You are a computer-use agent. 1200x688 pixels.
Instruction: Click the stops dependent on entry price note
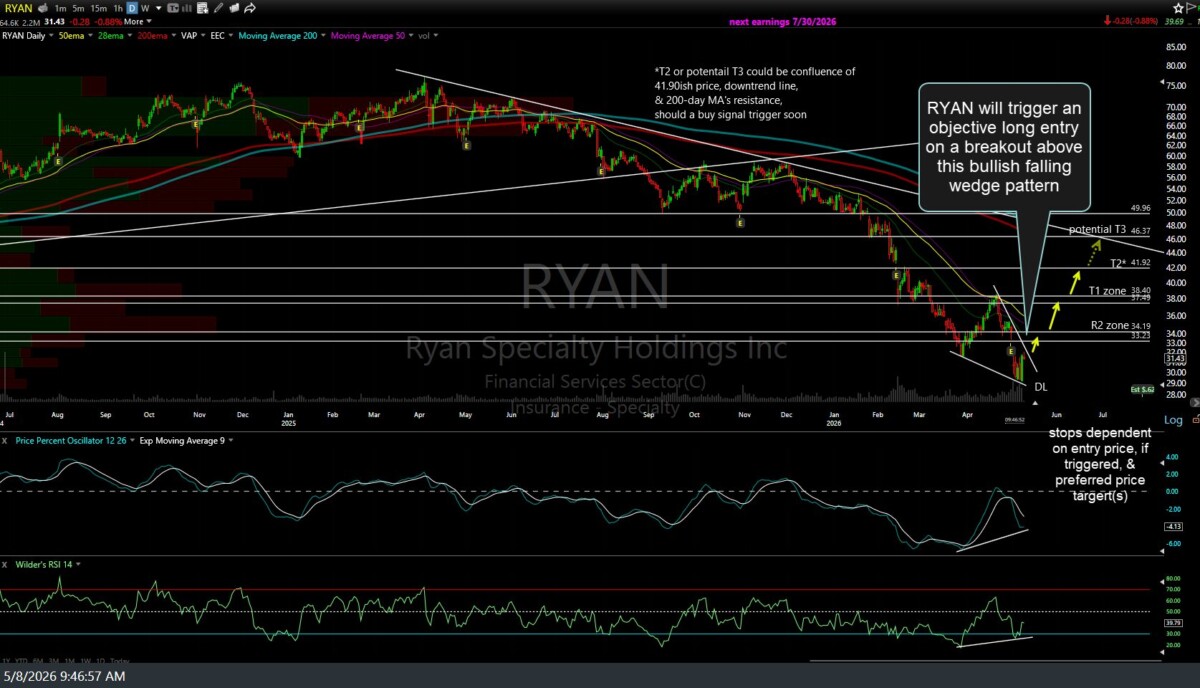tap(1100, 464)
